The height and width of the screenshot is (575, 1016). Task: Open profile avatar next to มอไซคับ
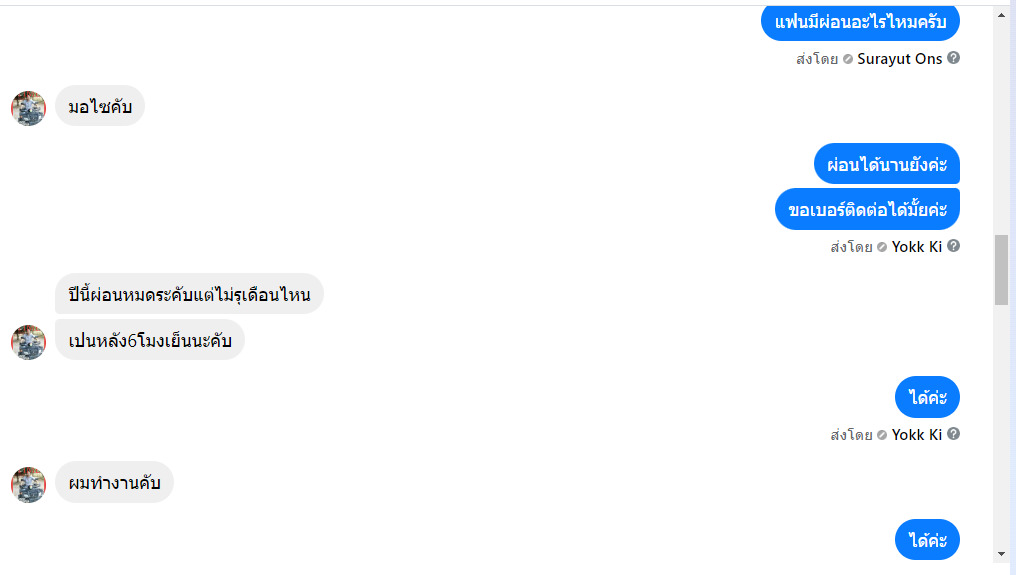pos(28,108)
